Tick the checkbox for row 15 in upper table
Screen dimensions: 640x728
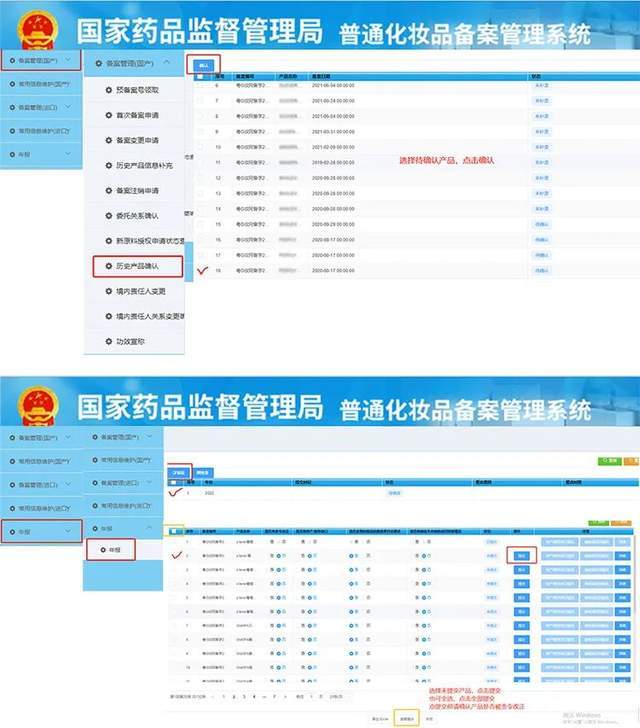[200, 224]
